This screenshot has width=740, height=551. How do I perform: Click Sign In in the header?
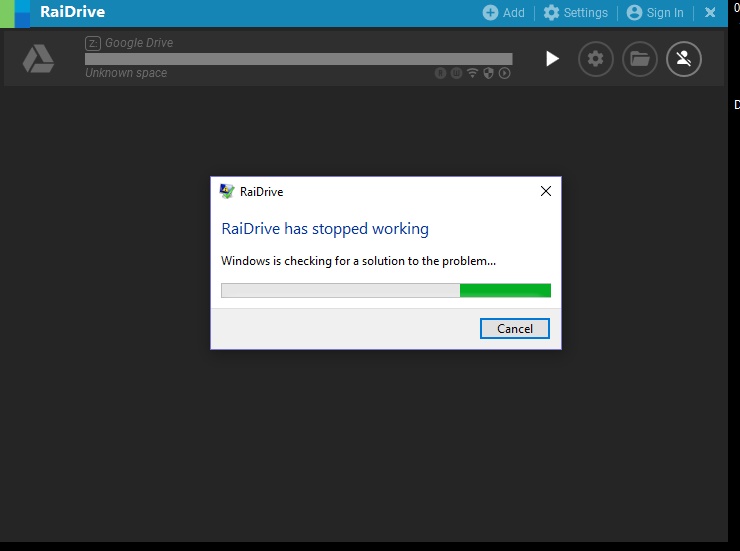pyautogui.click(x=655, y=13)
